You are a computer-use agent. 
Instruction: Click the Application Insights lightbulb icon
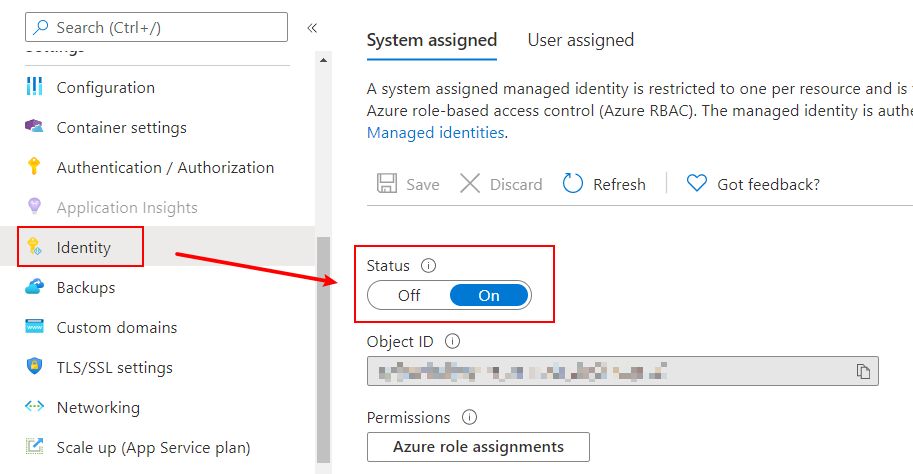click(x=34, y=206)
